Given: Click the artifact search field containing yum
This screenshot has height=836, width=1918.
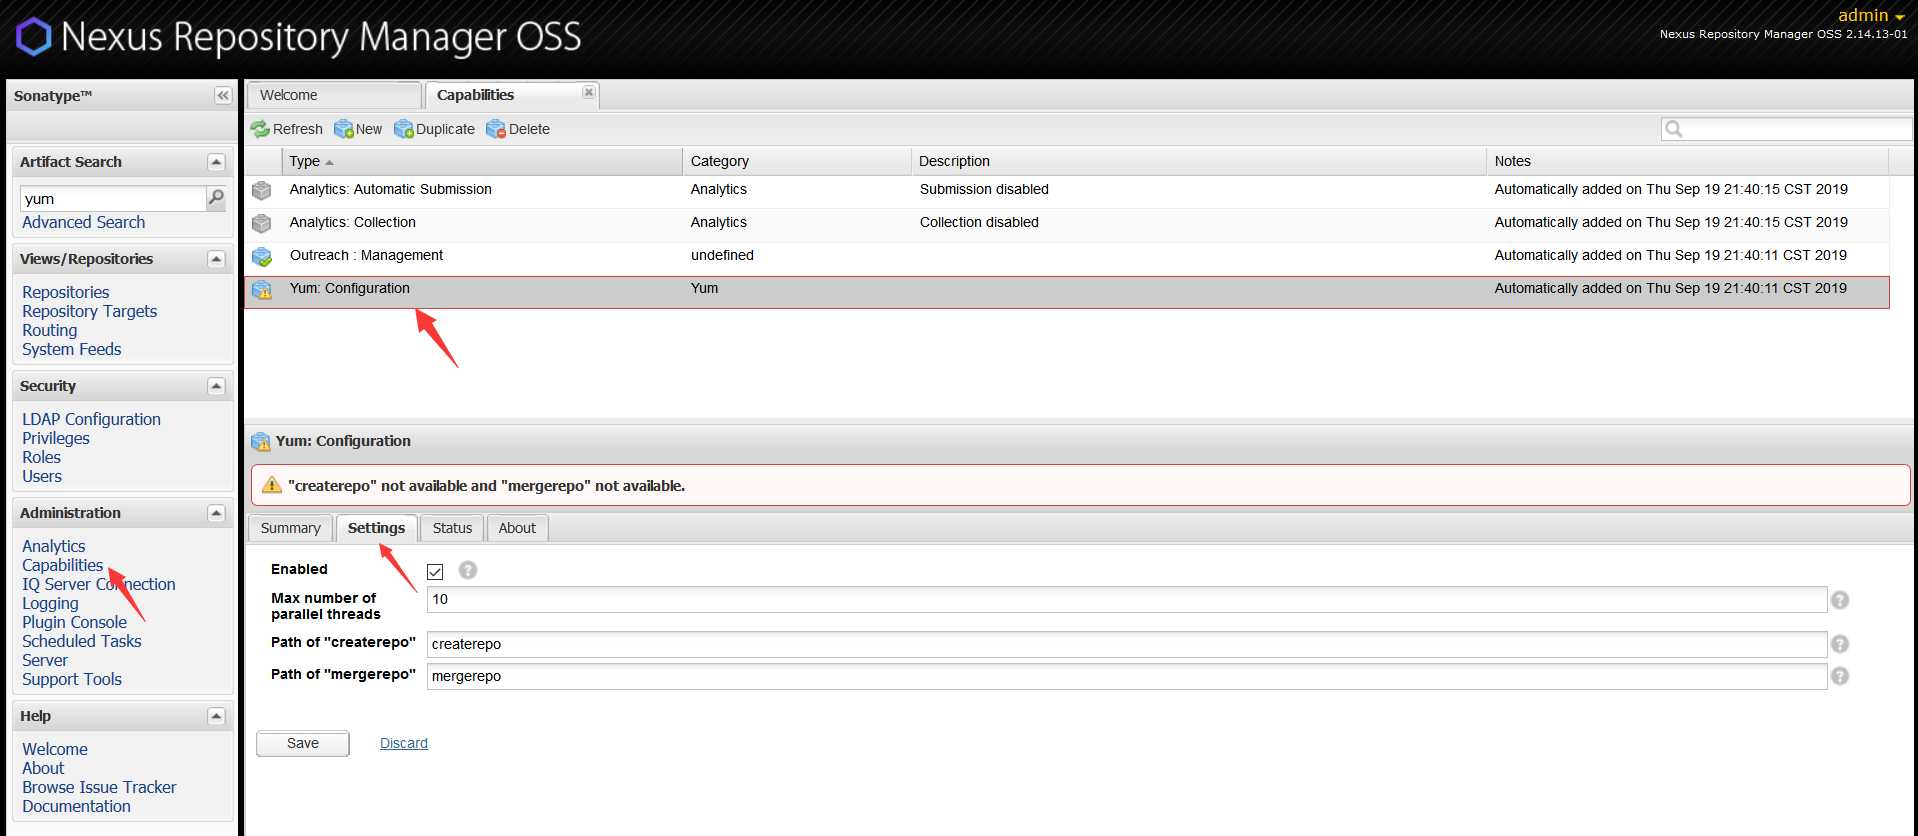Looking at the screenshot, I should pyautogui.click(x=113, y=198).
